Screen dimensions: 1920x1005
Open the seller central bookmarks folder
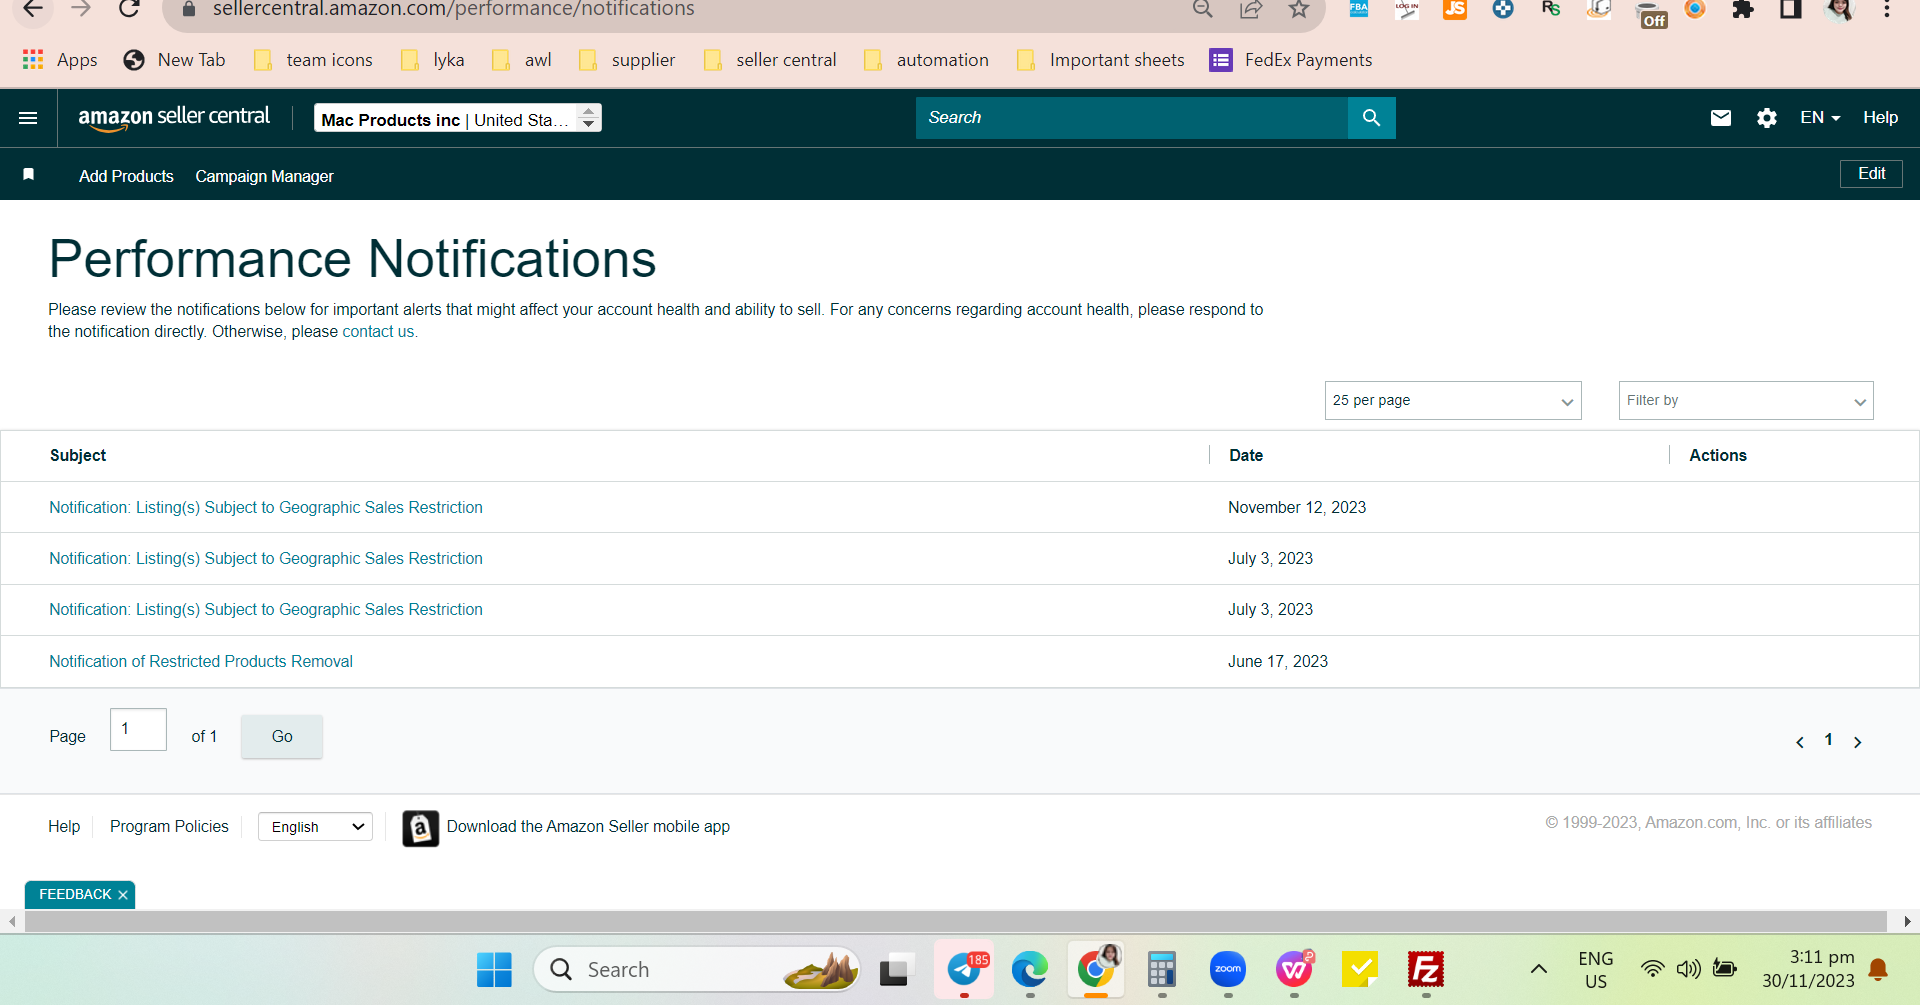coord(771,60)
